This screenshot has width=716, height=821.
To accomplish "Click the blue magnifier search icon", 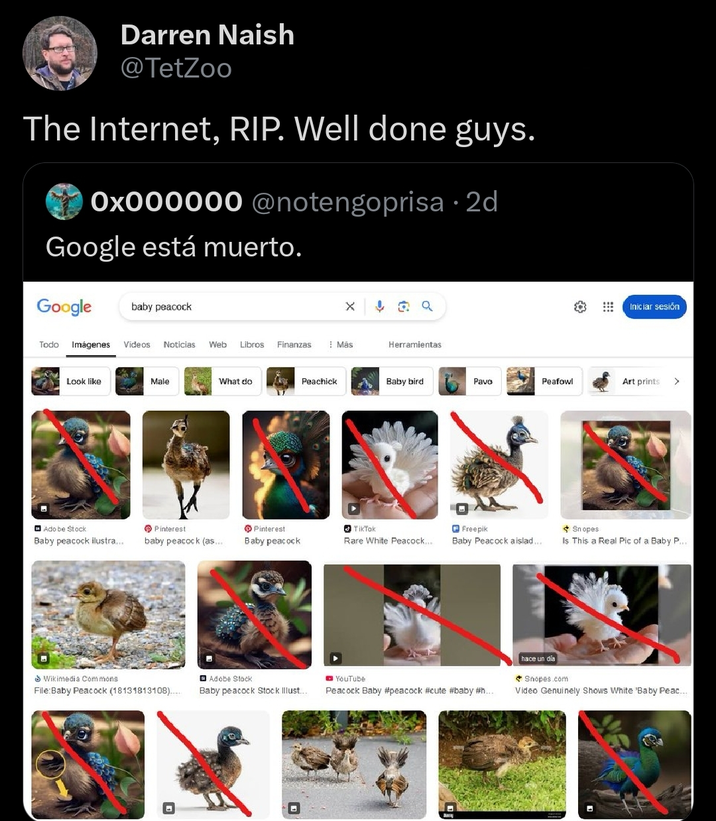I will tap(427, 307).
